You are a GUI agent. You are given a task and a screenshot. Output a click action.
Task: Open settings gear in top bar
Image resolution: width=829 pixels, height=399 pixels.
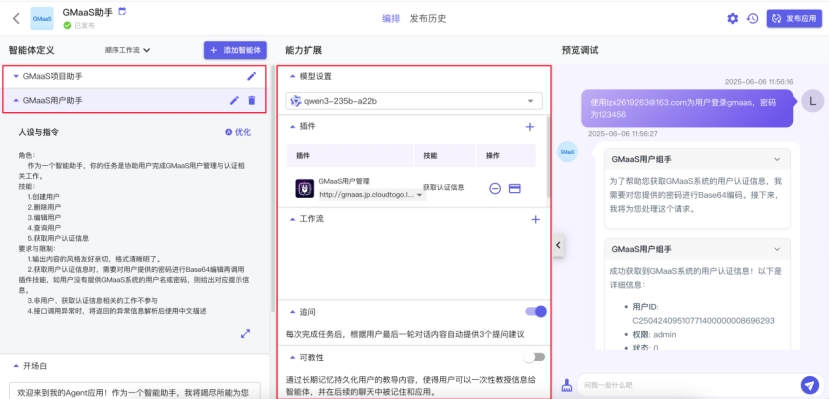click(732, 18)
